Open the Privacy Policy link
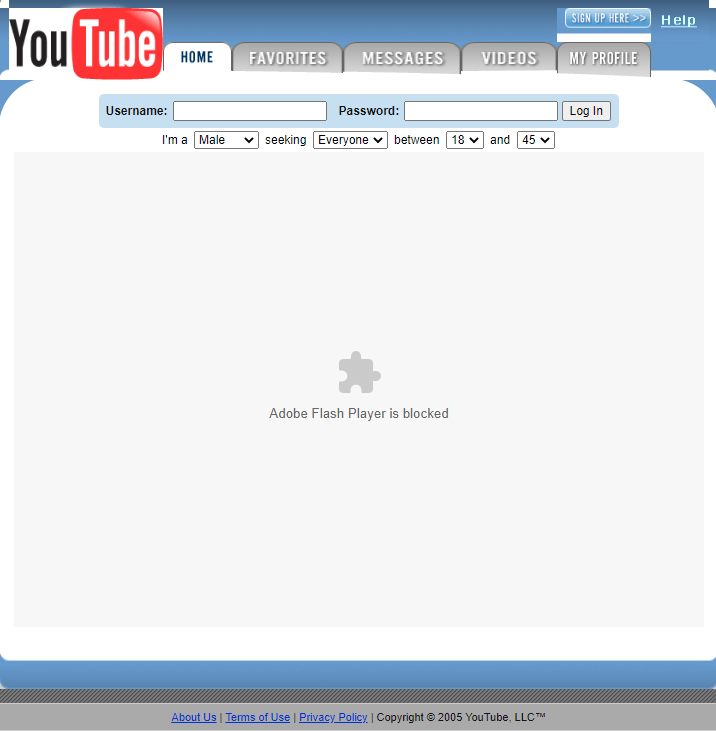 click(333, 717)
